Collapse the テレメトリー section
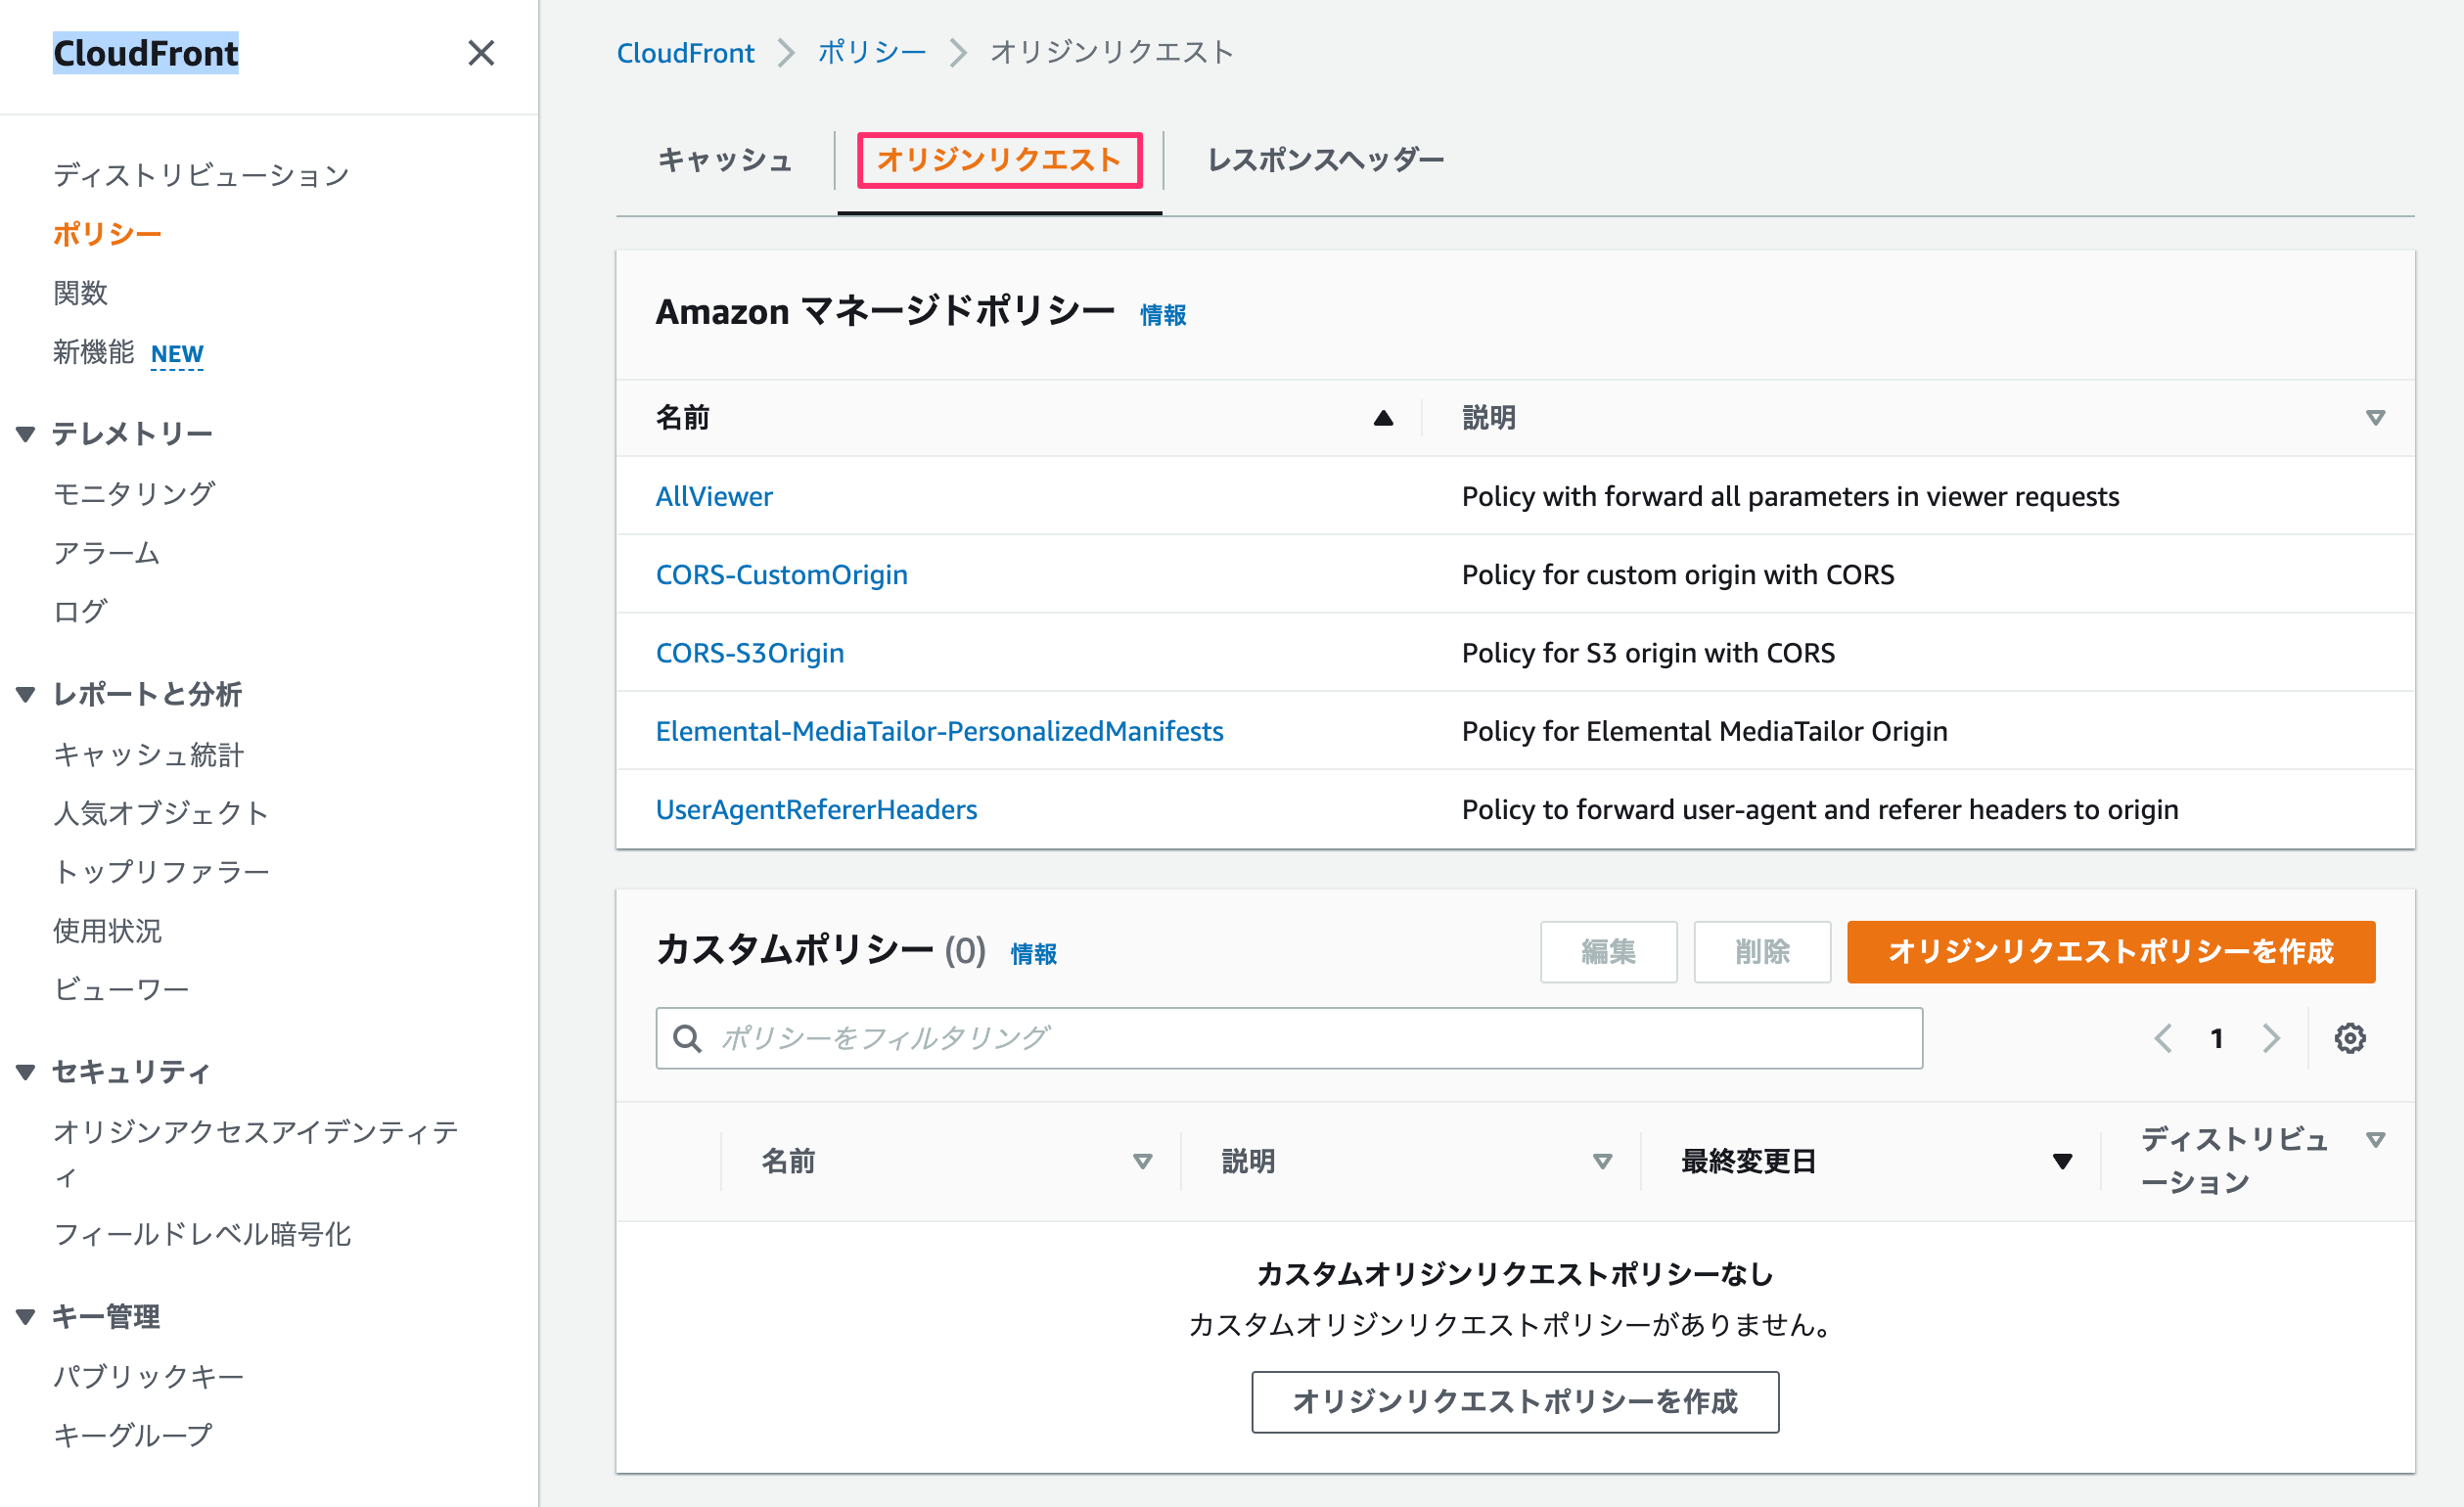 pyautogui.click(x=26, y=434)
